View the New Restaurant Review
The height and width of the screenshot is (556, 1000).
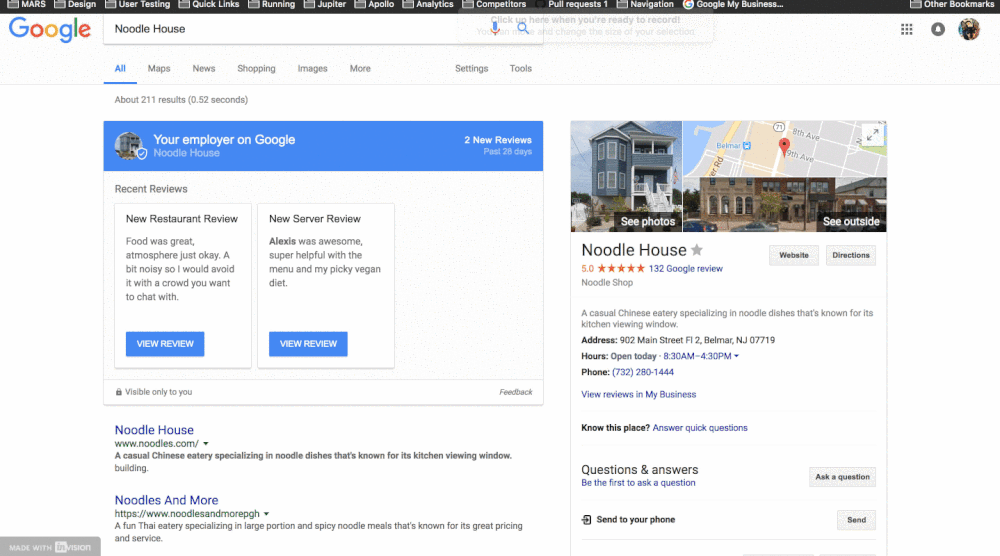(165, 344)
